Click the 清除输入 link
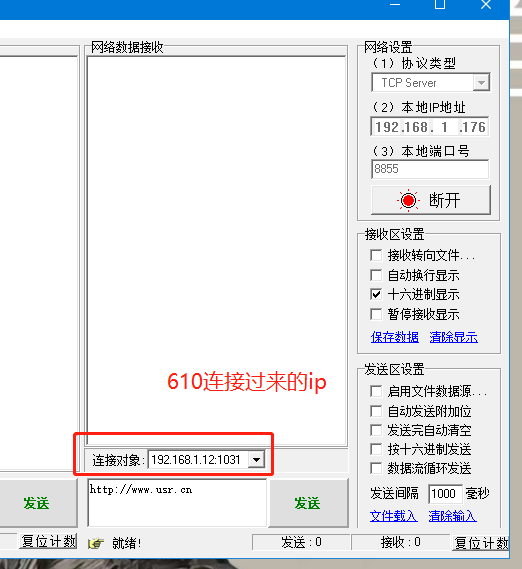This screenshot has height=569, width=522. click(452, 516)
